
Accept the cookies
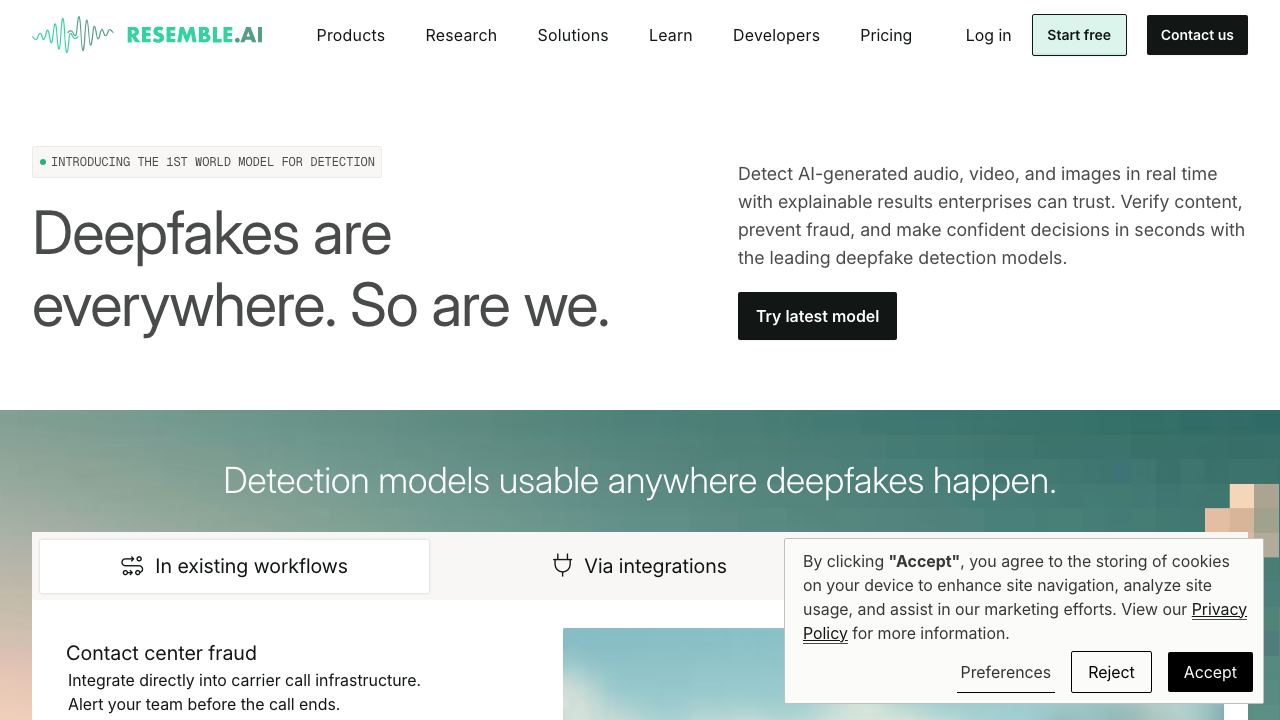[x=1210, y=672]
